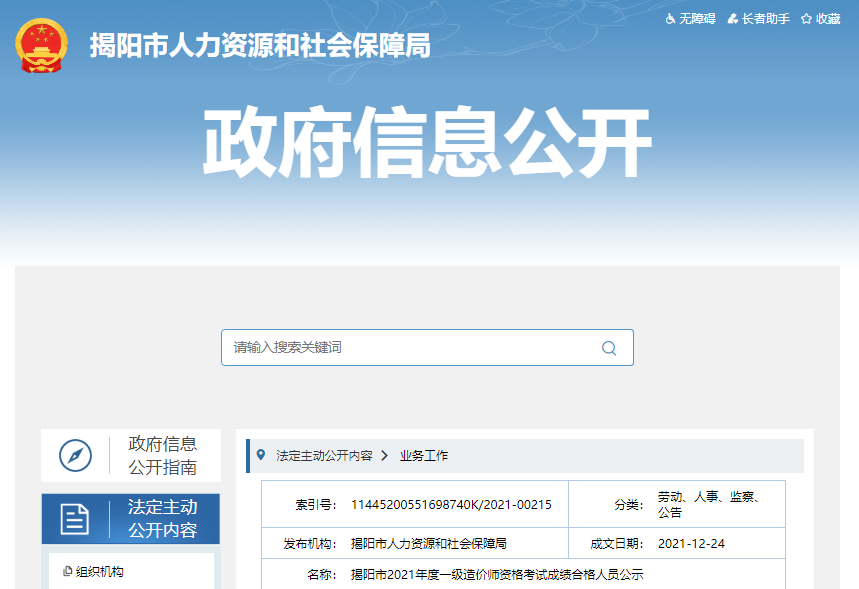Viewport: 859px width, 589px height.
Task: Expand 组织机构 item in sidebar
Action: (100, 572)
